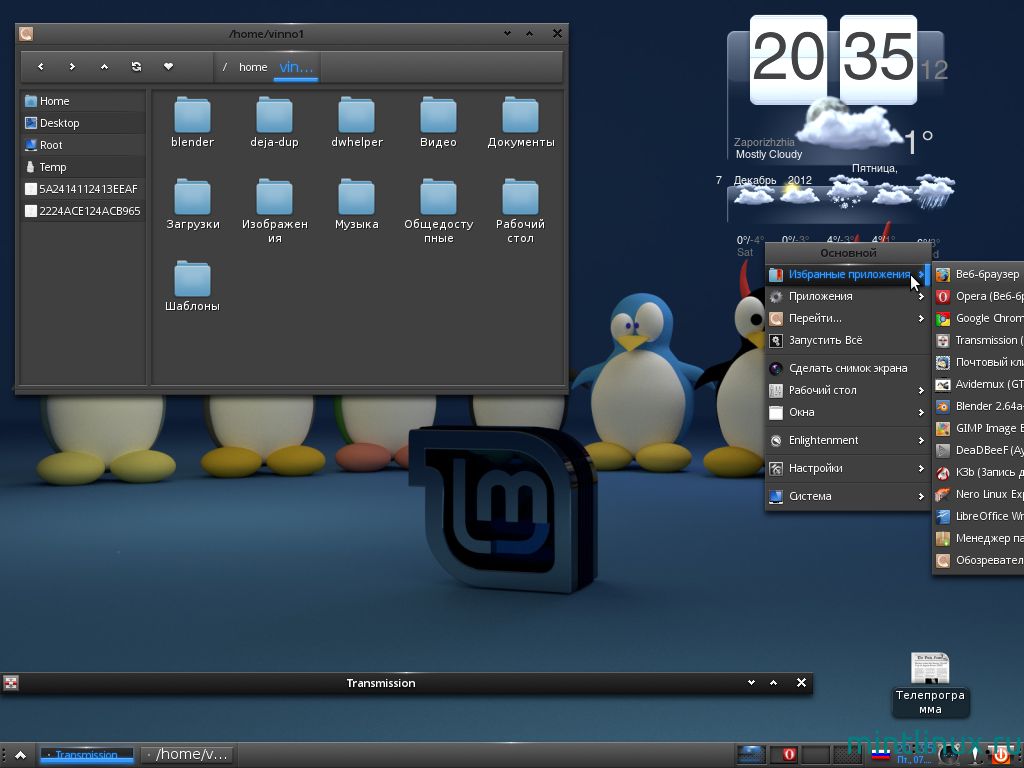Viewport: 1024px width, 768px height.
Task: Expand the Enlightenment submenu
Action: point(848,440)
